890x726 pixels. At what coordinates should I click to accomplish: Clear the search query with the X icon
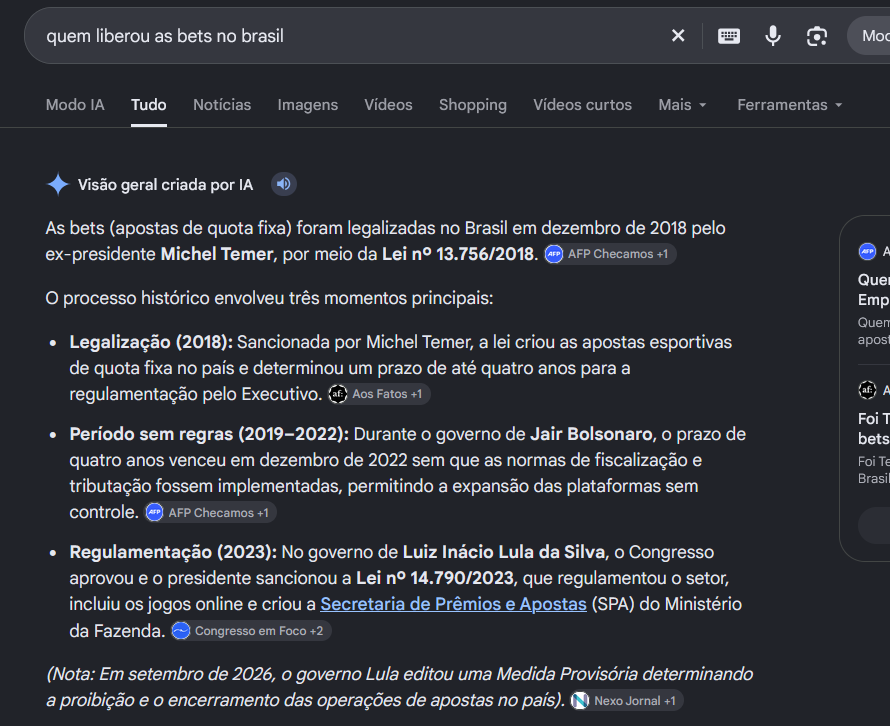click(x=678, y=36)
